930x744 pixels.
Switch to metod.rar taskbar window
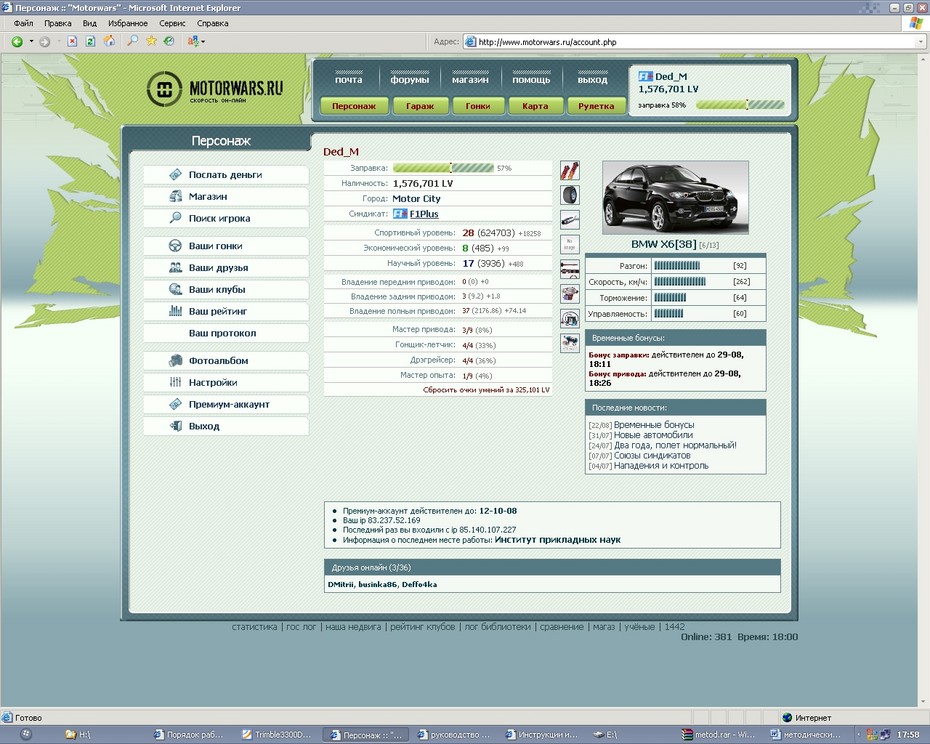pos(718,735)
